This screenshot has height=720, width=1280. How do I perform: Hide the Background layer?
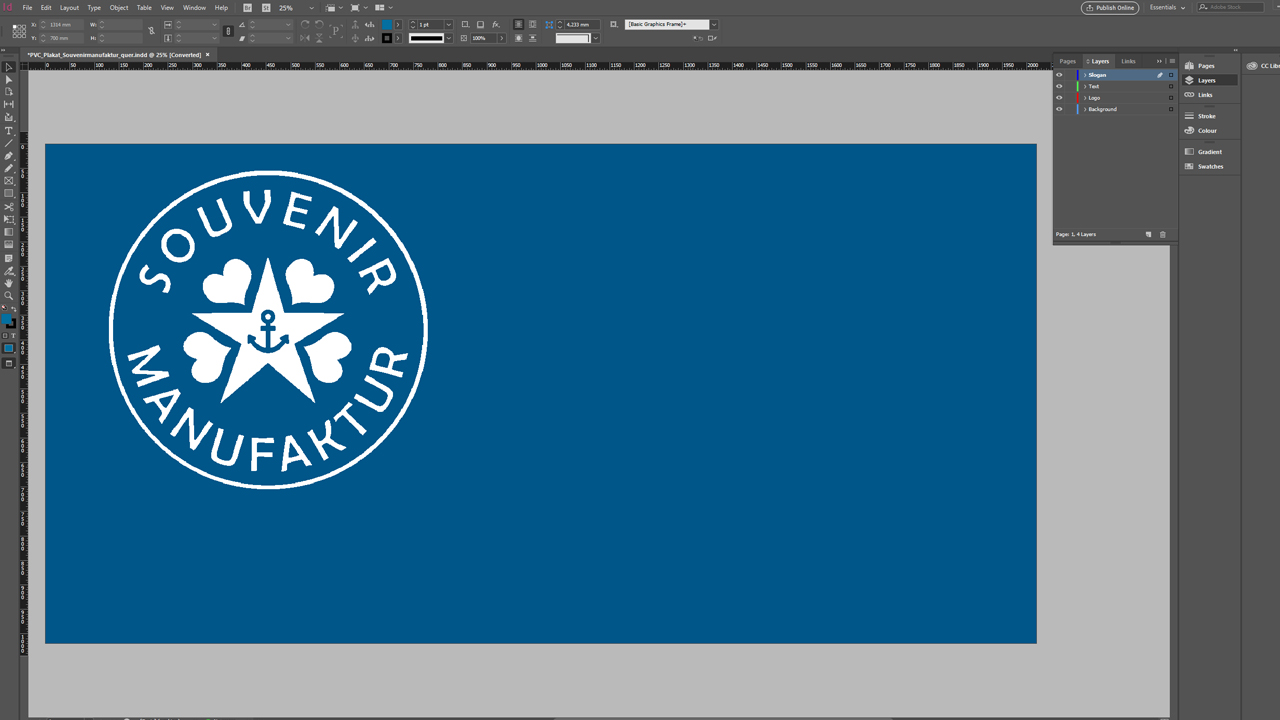click(x=1059, y=109)
